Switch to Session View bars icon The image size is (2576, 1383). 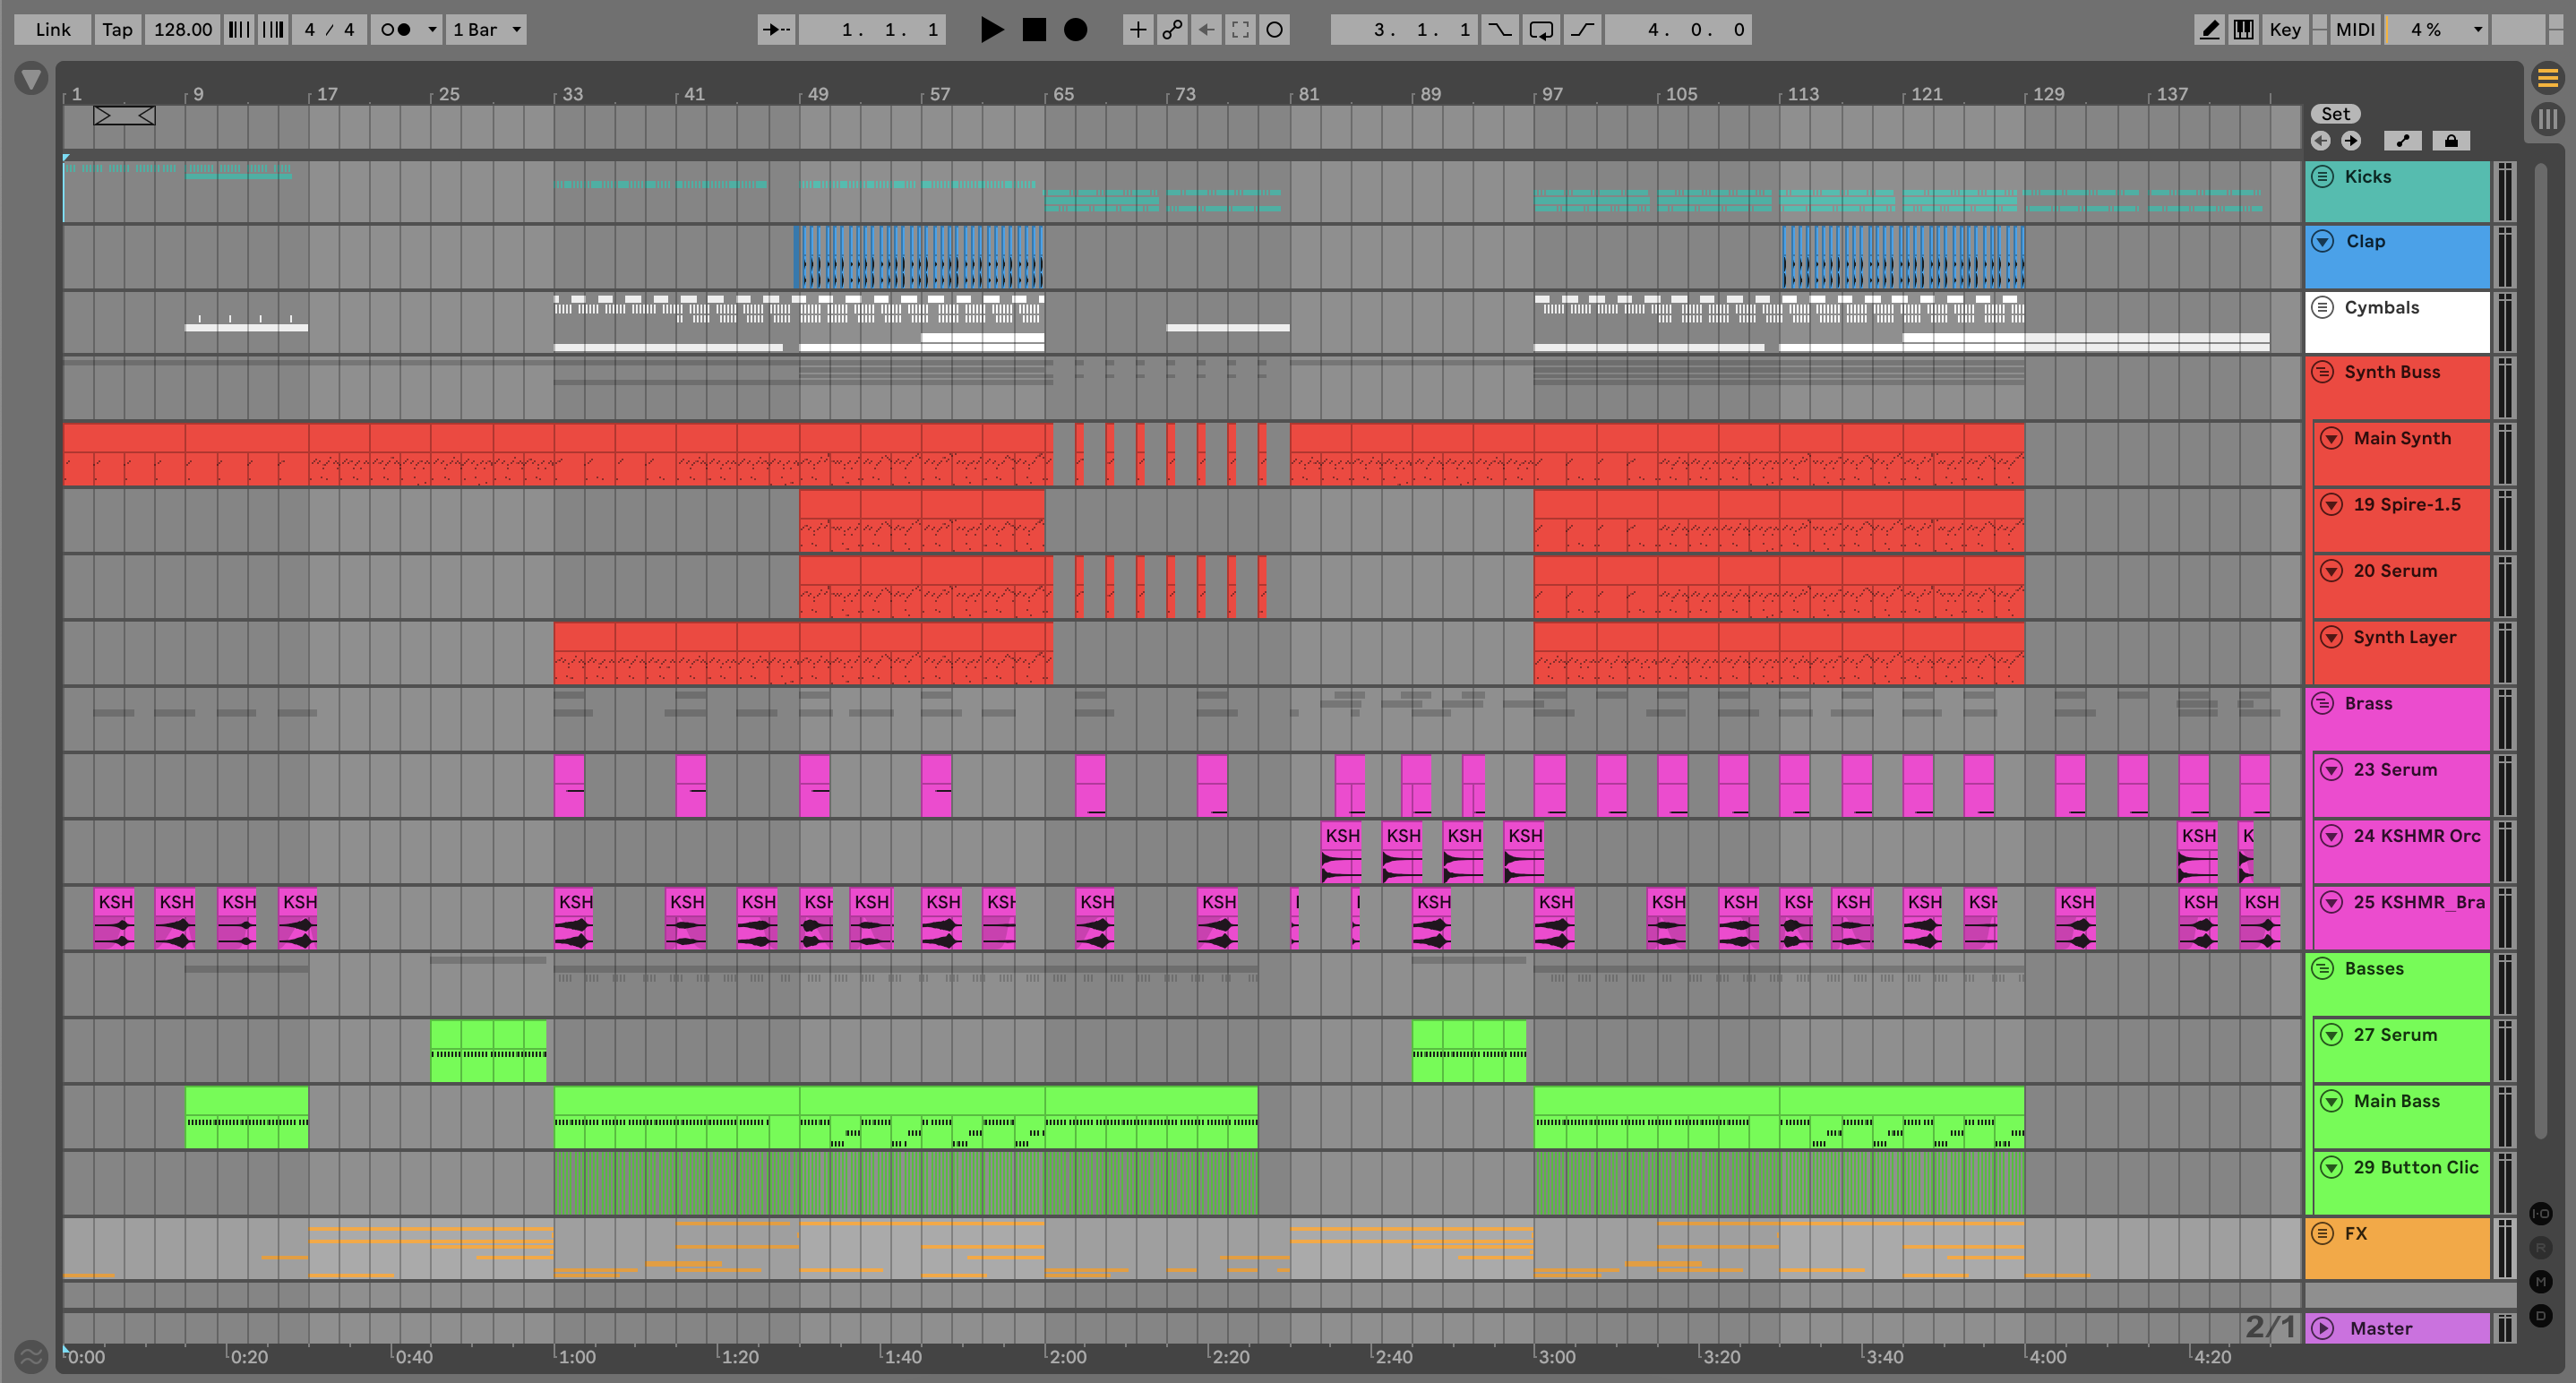(2547, 120)
